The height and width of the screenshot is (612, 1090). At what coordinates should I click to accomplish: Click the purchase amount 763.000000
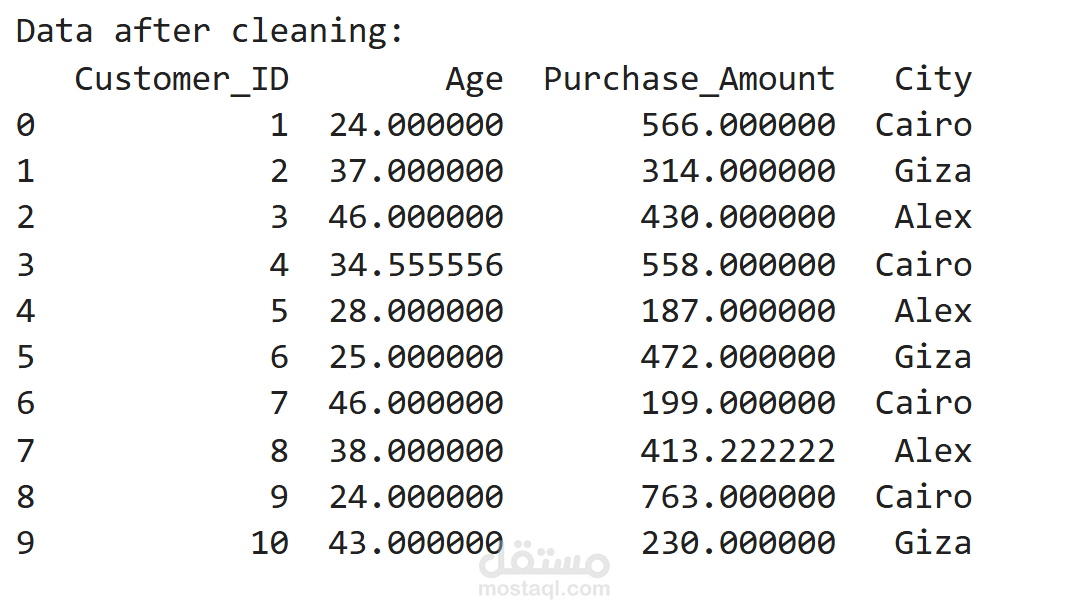[738, 497]
